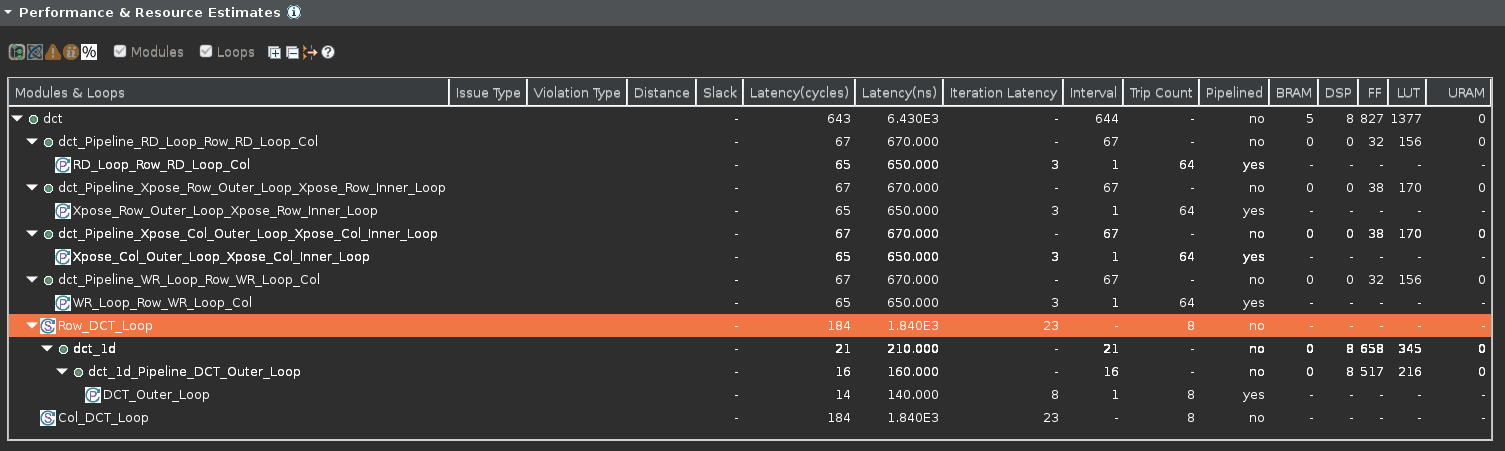Click the info icon beside Performance & Resource Estimates
This screenshot has width=1505, height=451.
tap(294, 13)
